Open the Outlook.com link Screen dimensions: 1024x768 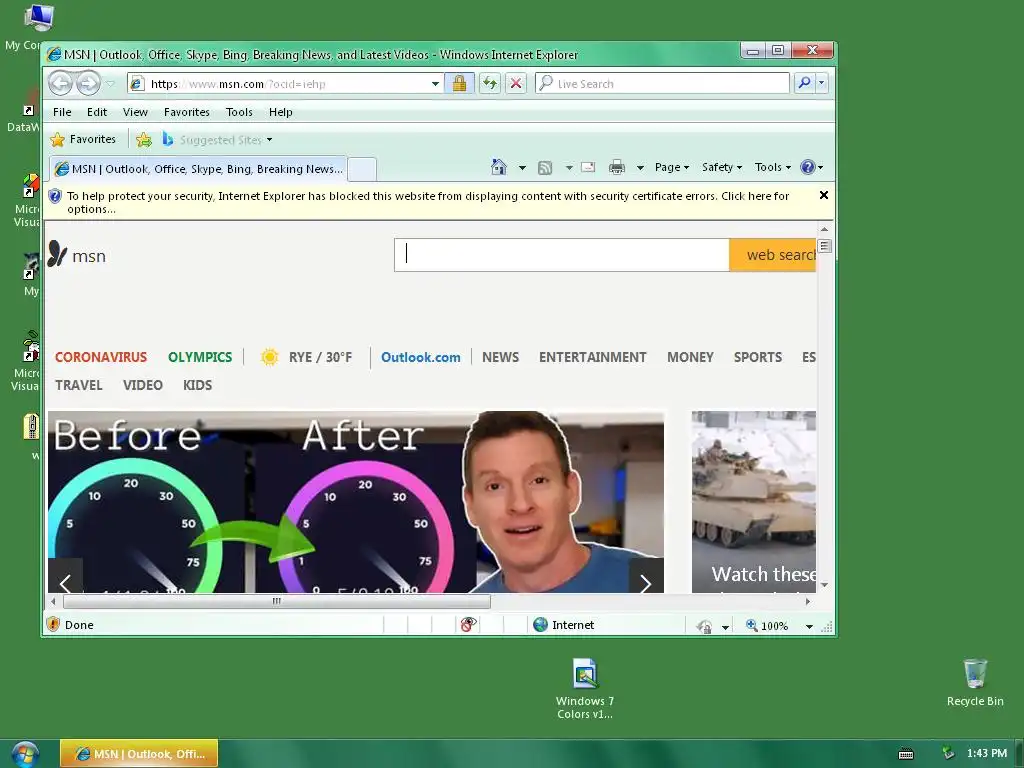421,357
